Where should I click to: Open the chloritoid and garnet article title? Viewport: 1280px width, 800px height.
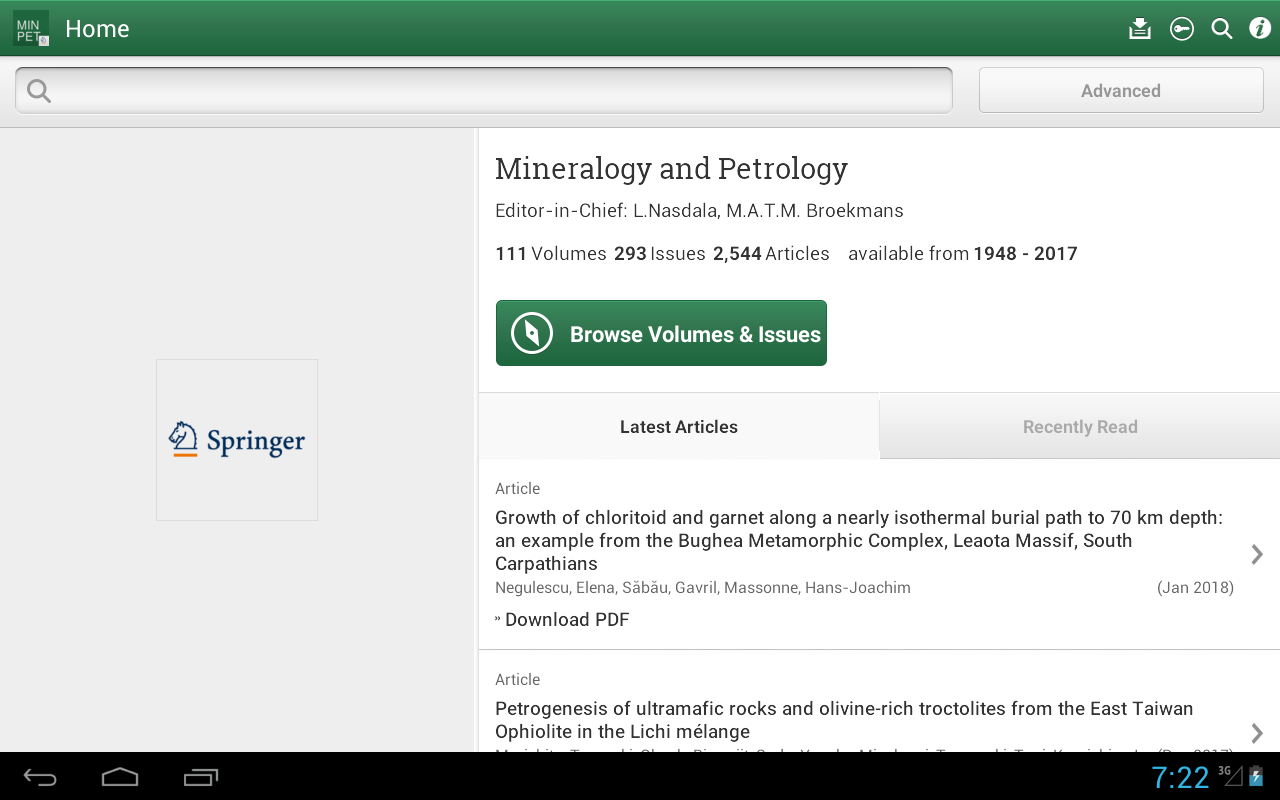coord(858,541)
